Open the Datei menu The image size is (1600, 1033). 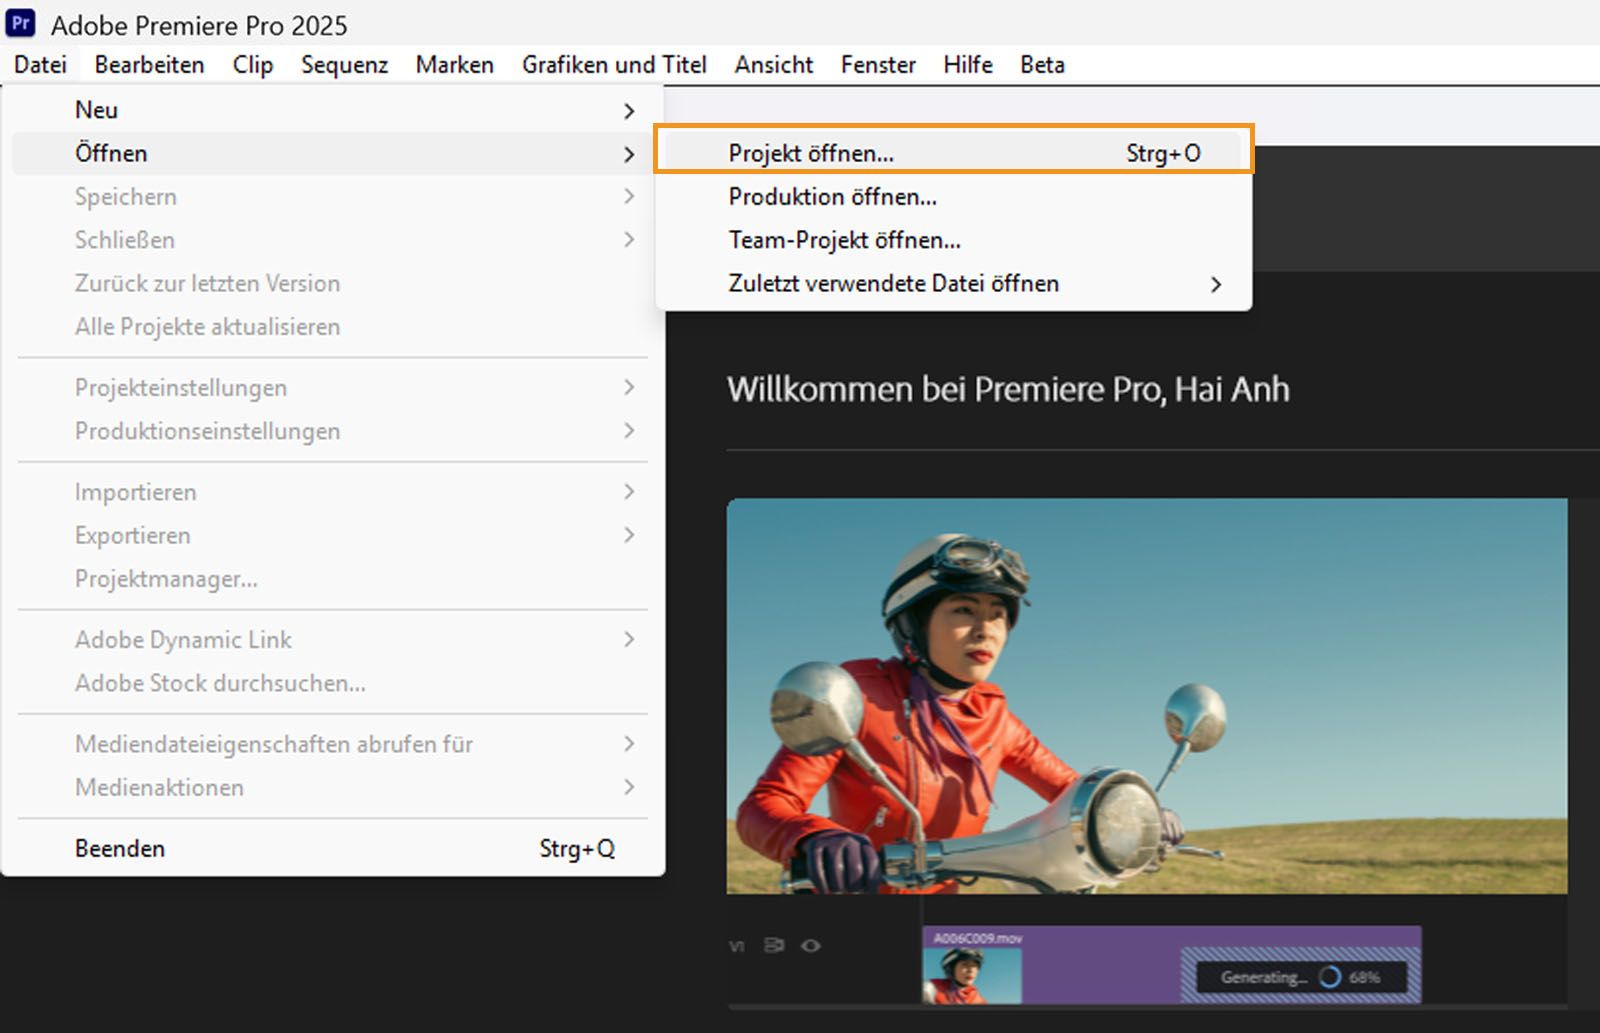41,65
